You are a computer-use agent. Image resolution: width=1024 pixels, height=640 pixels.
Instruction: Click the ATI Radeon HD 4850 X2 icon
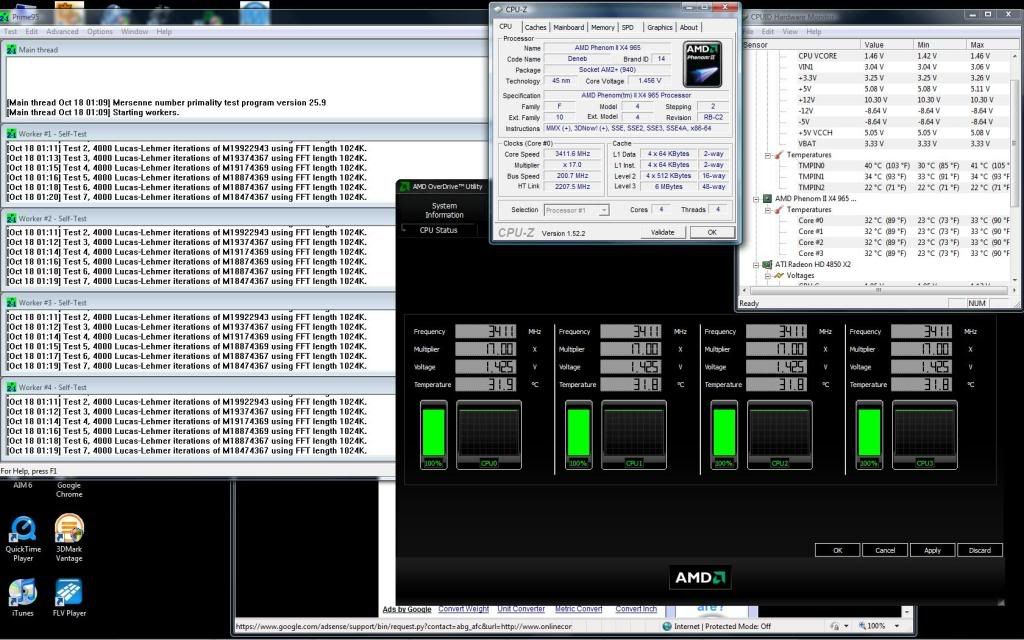(x=768, y=264)
